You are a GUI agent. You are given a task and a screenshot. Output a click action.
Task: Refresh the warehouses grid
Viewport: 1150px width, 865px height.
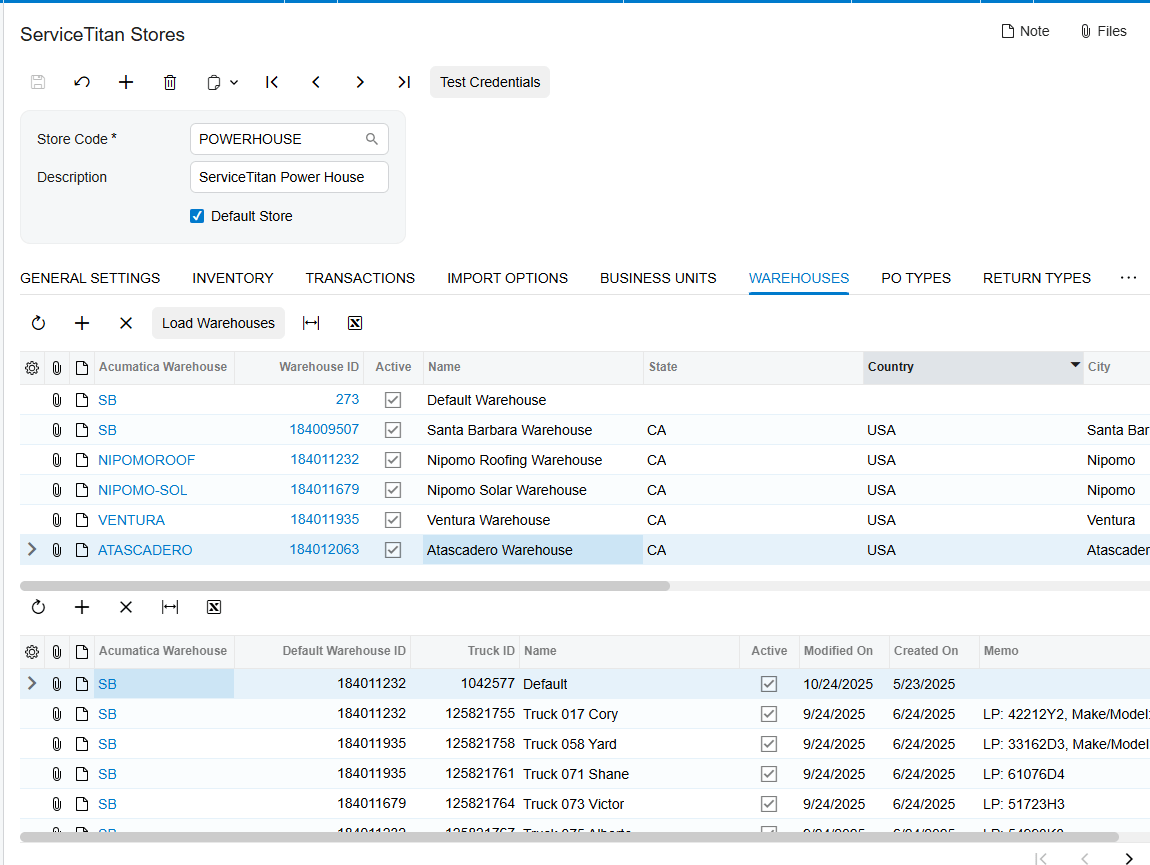click(38, 323)
